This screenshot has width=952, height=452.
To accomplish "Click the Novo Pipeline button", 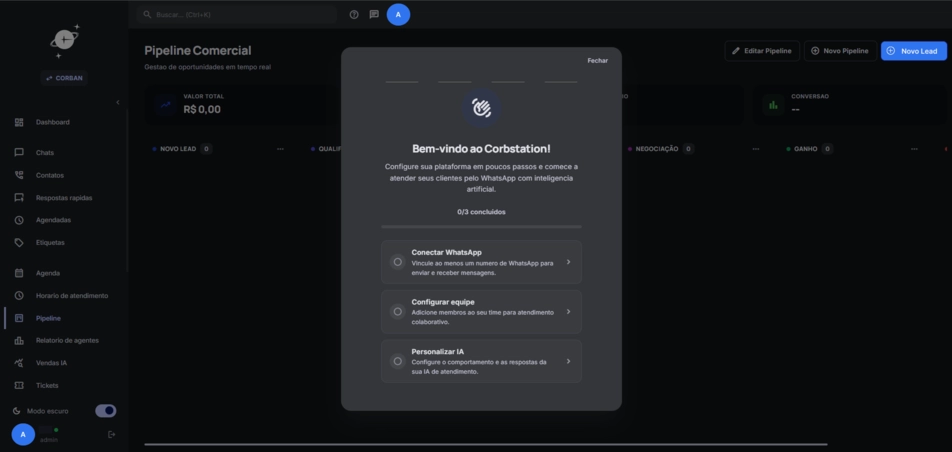I will click(841, 51).
